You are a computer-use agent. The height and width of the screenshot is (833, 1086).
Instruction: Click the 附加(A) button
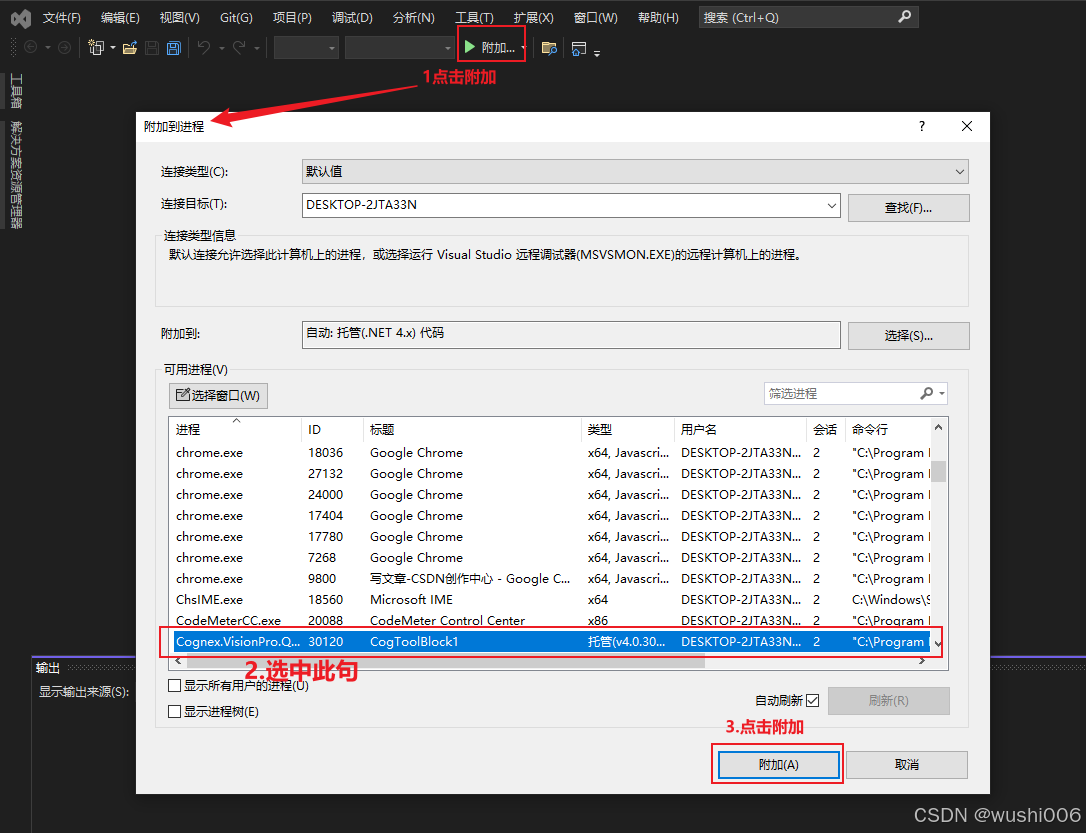pos(778,764)
